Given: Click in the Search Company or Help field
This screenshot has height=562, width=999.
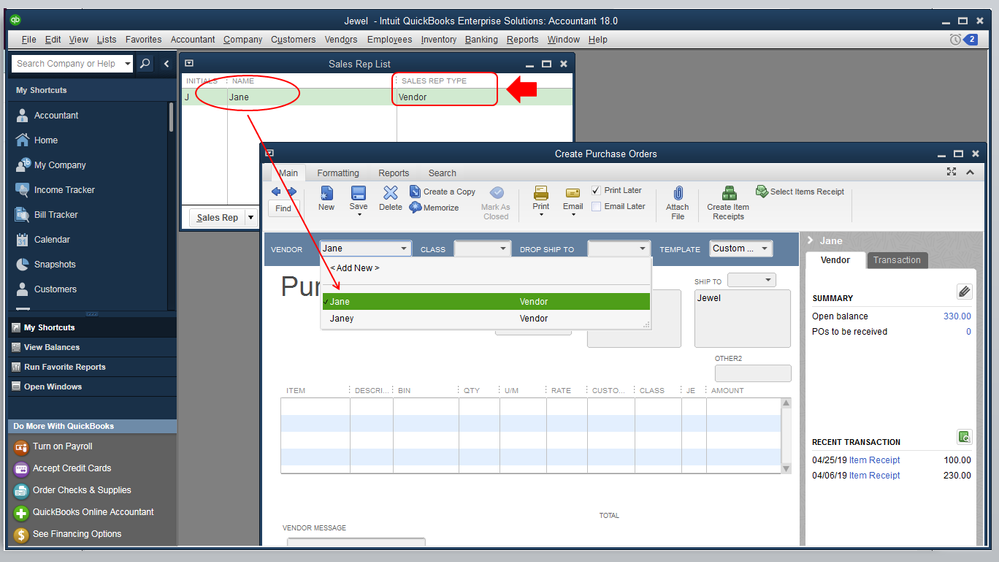Looking at the screenshot, I should 67,64.
